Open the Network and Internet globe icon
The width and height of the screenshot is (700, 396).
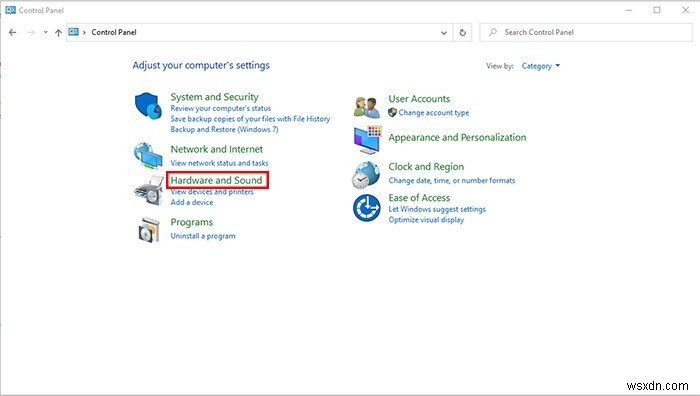pyautogui.click(x=148, y=155)
